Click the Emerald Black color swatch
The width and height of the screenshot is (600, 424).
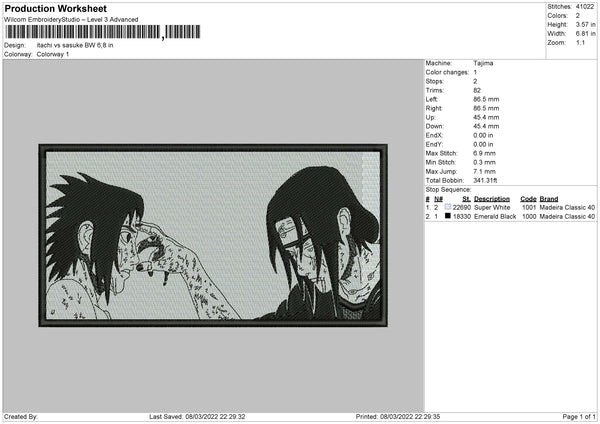pyautogui.click(x=448, y=216)
